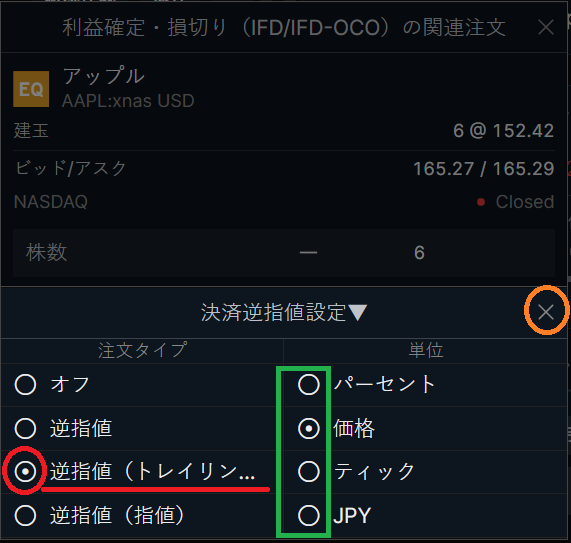This screenshot has width=571, height=543.
Task: Choose JPY as the unit
Action: (x=309, y=515)
